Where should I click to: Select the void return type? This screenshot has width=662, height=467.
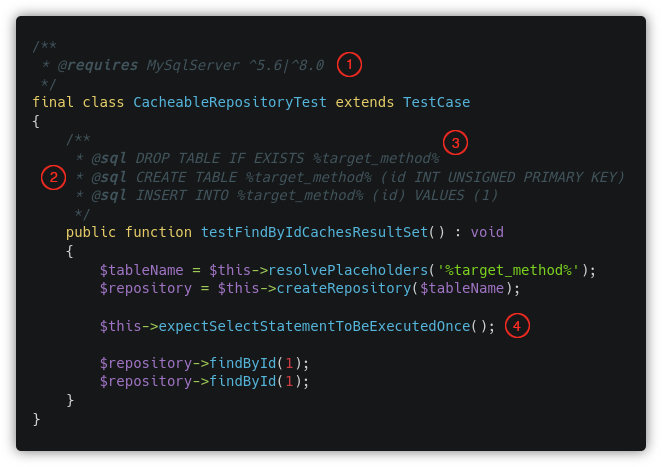click(487, 232)
